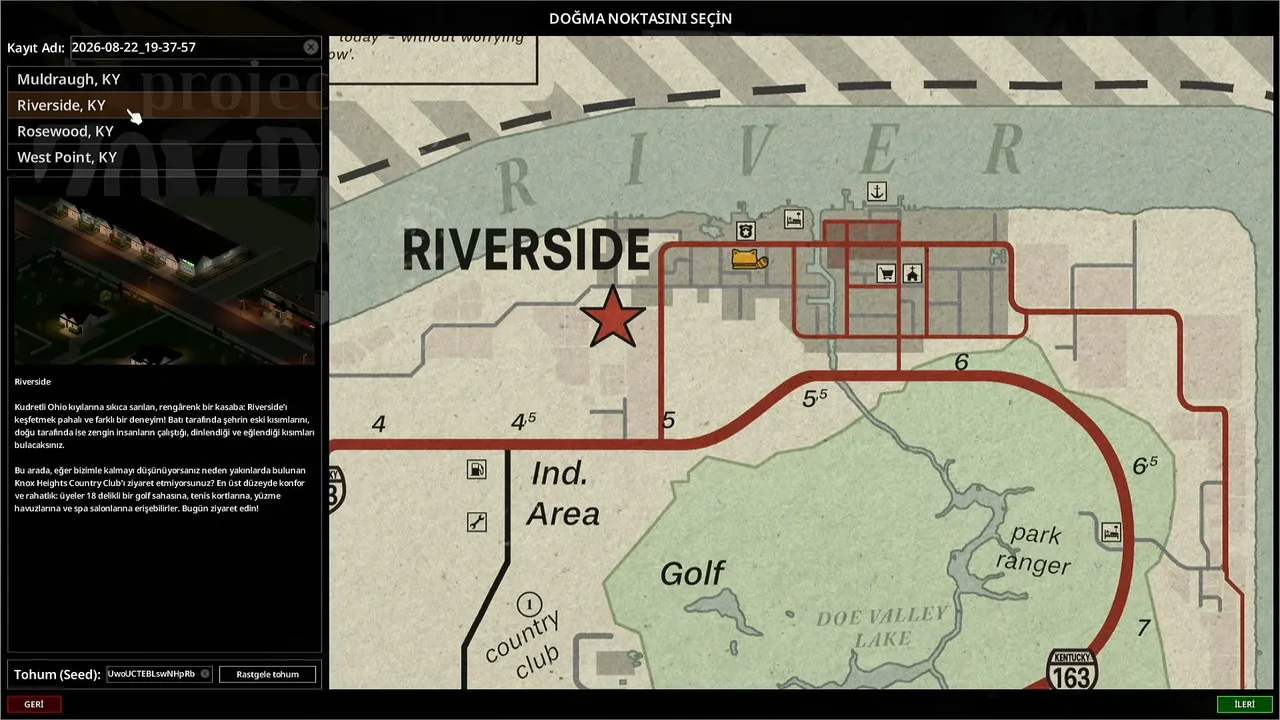Click the park ranger map label
The width and height of the screenshot is (1280, 720).
(x=1035, y=549)
